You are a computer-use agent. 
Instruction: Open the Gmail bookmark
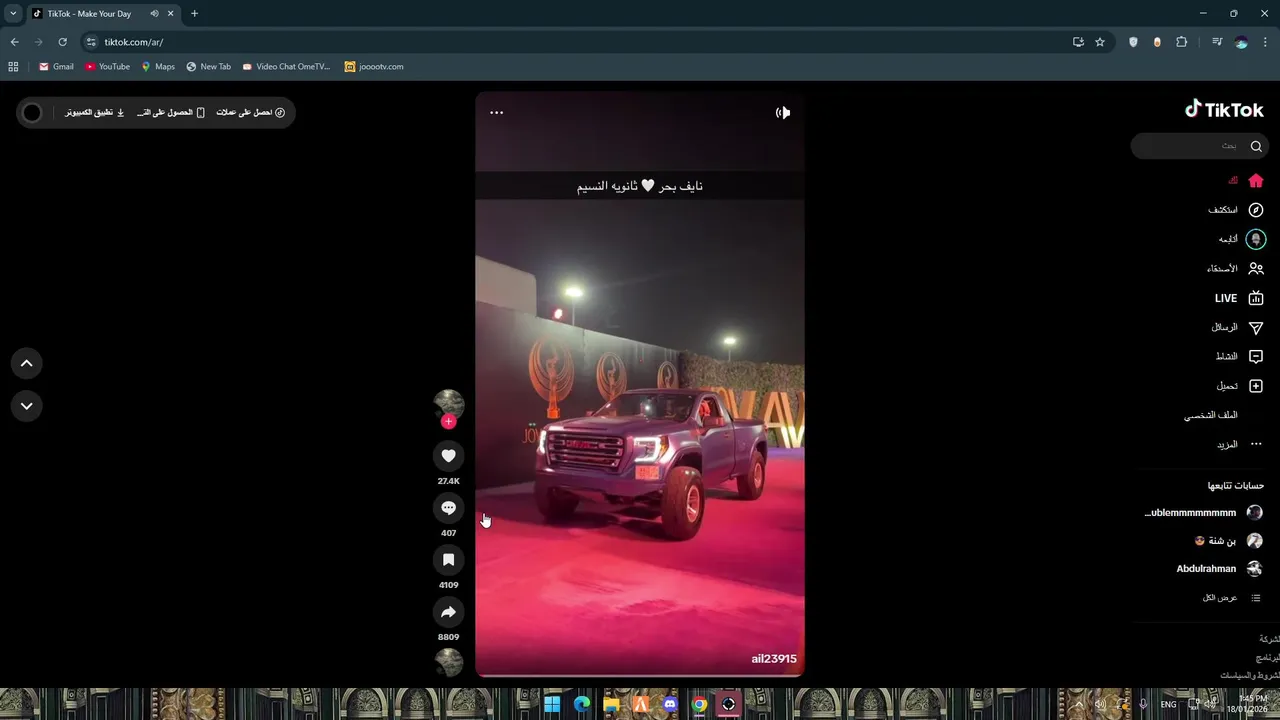(x=56, y=67)
